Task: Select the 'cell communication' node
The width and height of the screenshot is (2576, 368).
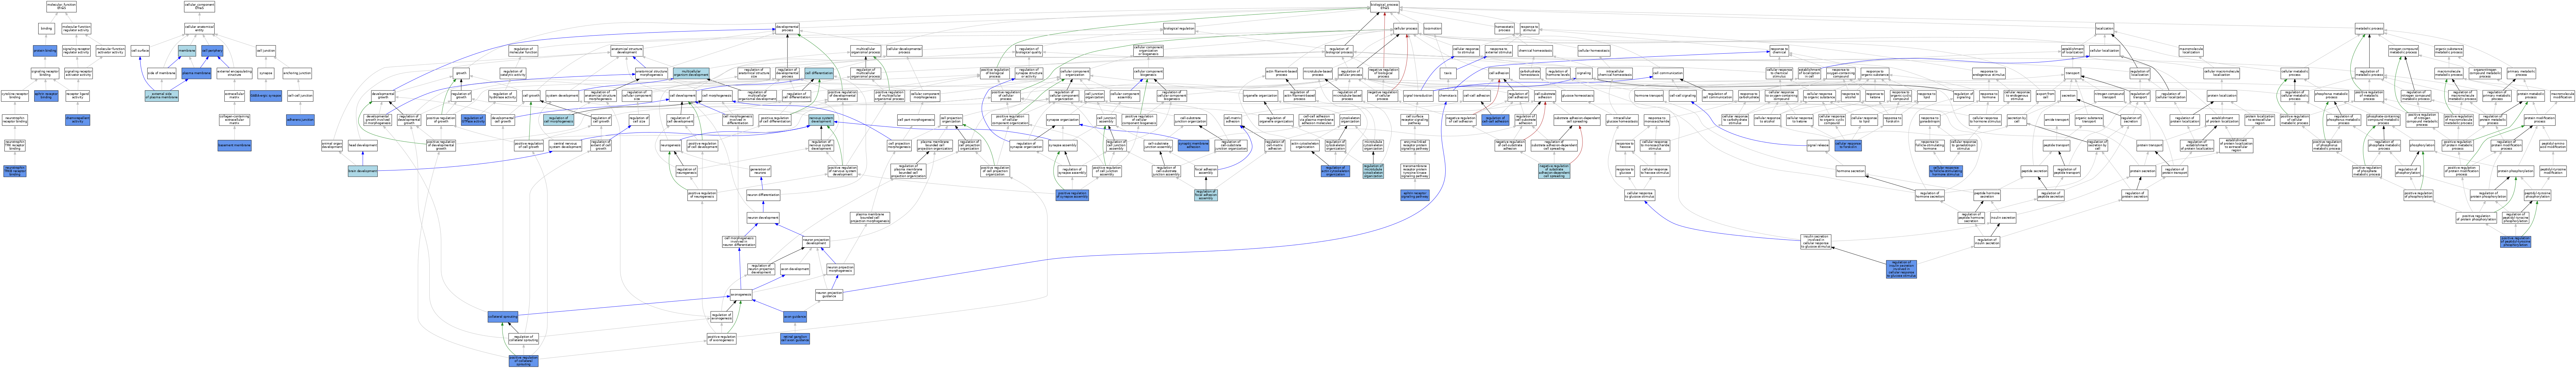Action: coord(1668,73)
